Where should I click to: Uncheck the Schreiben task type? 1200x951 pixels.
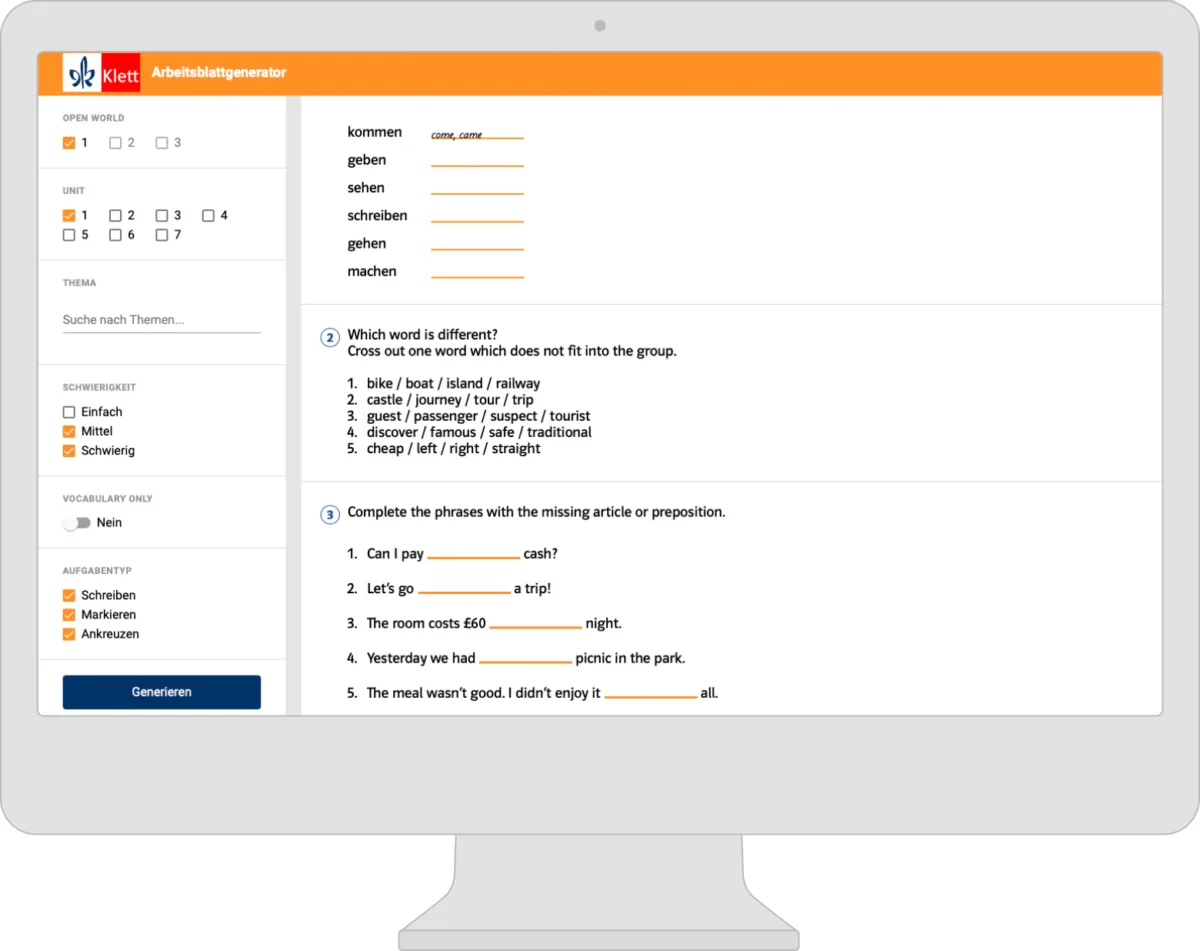click(69, 595)
